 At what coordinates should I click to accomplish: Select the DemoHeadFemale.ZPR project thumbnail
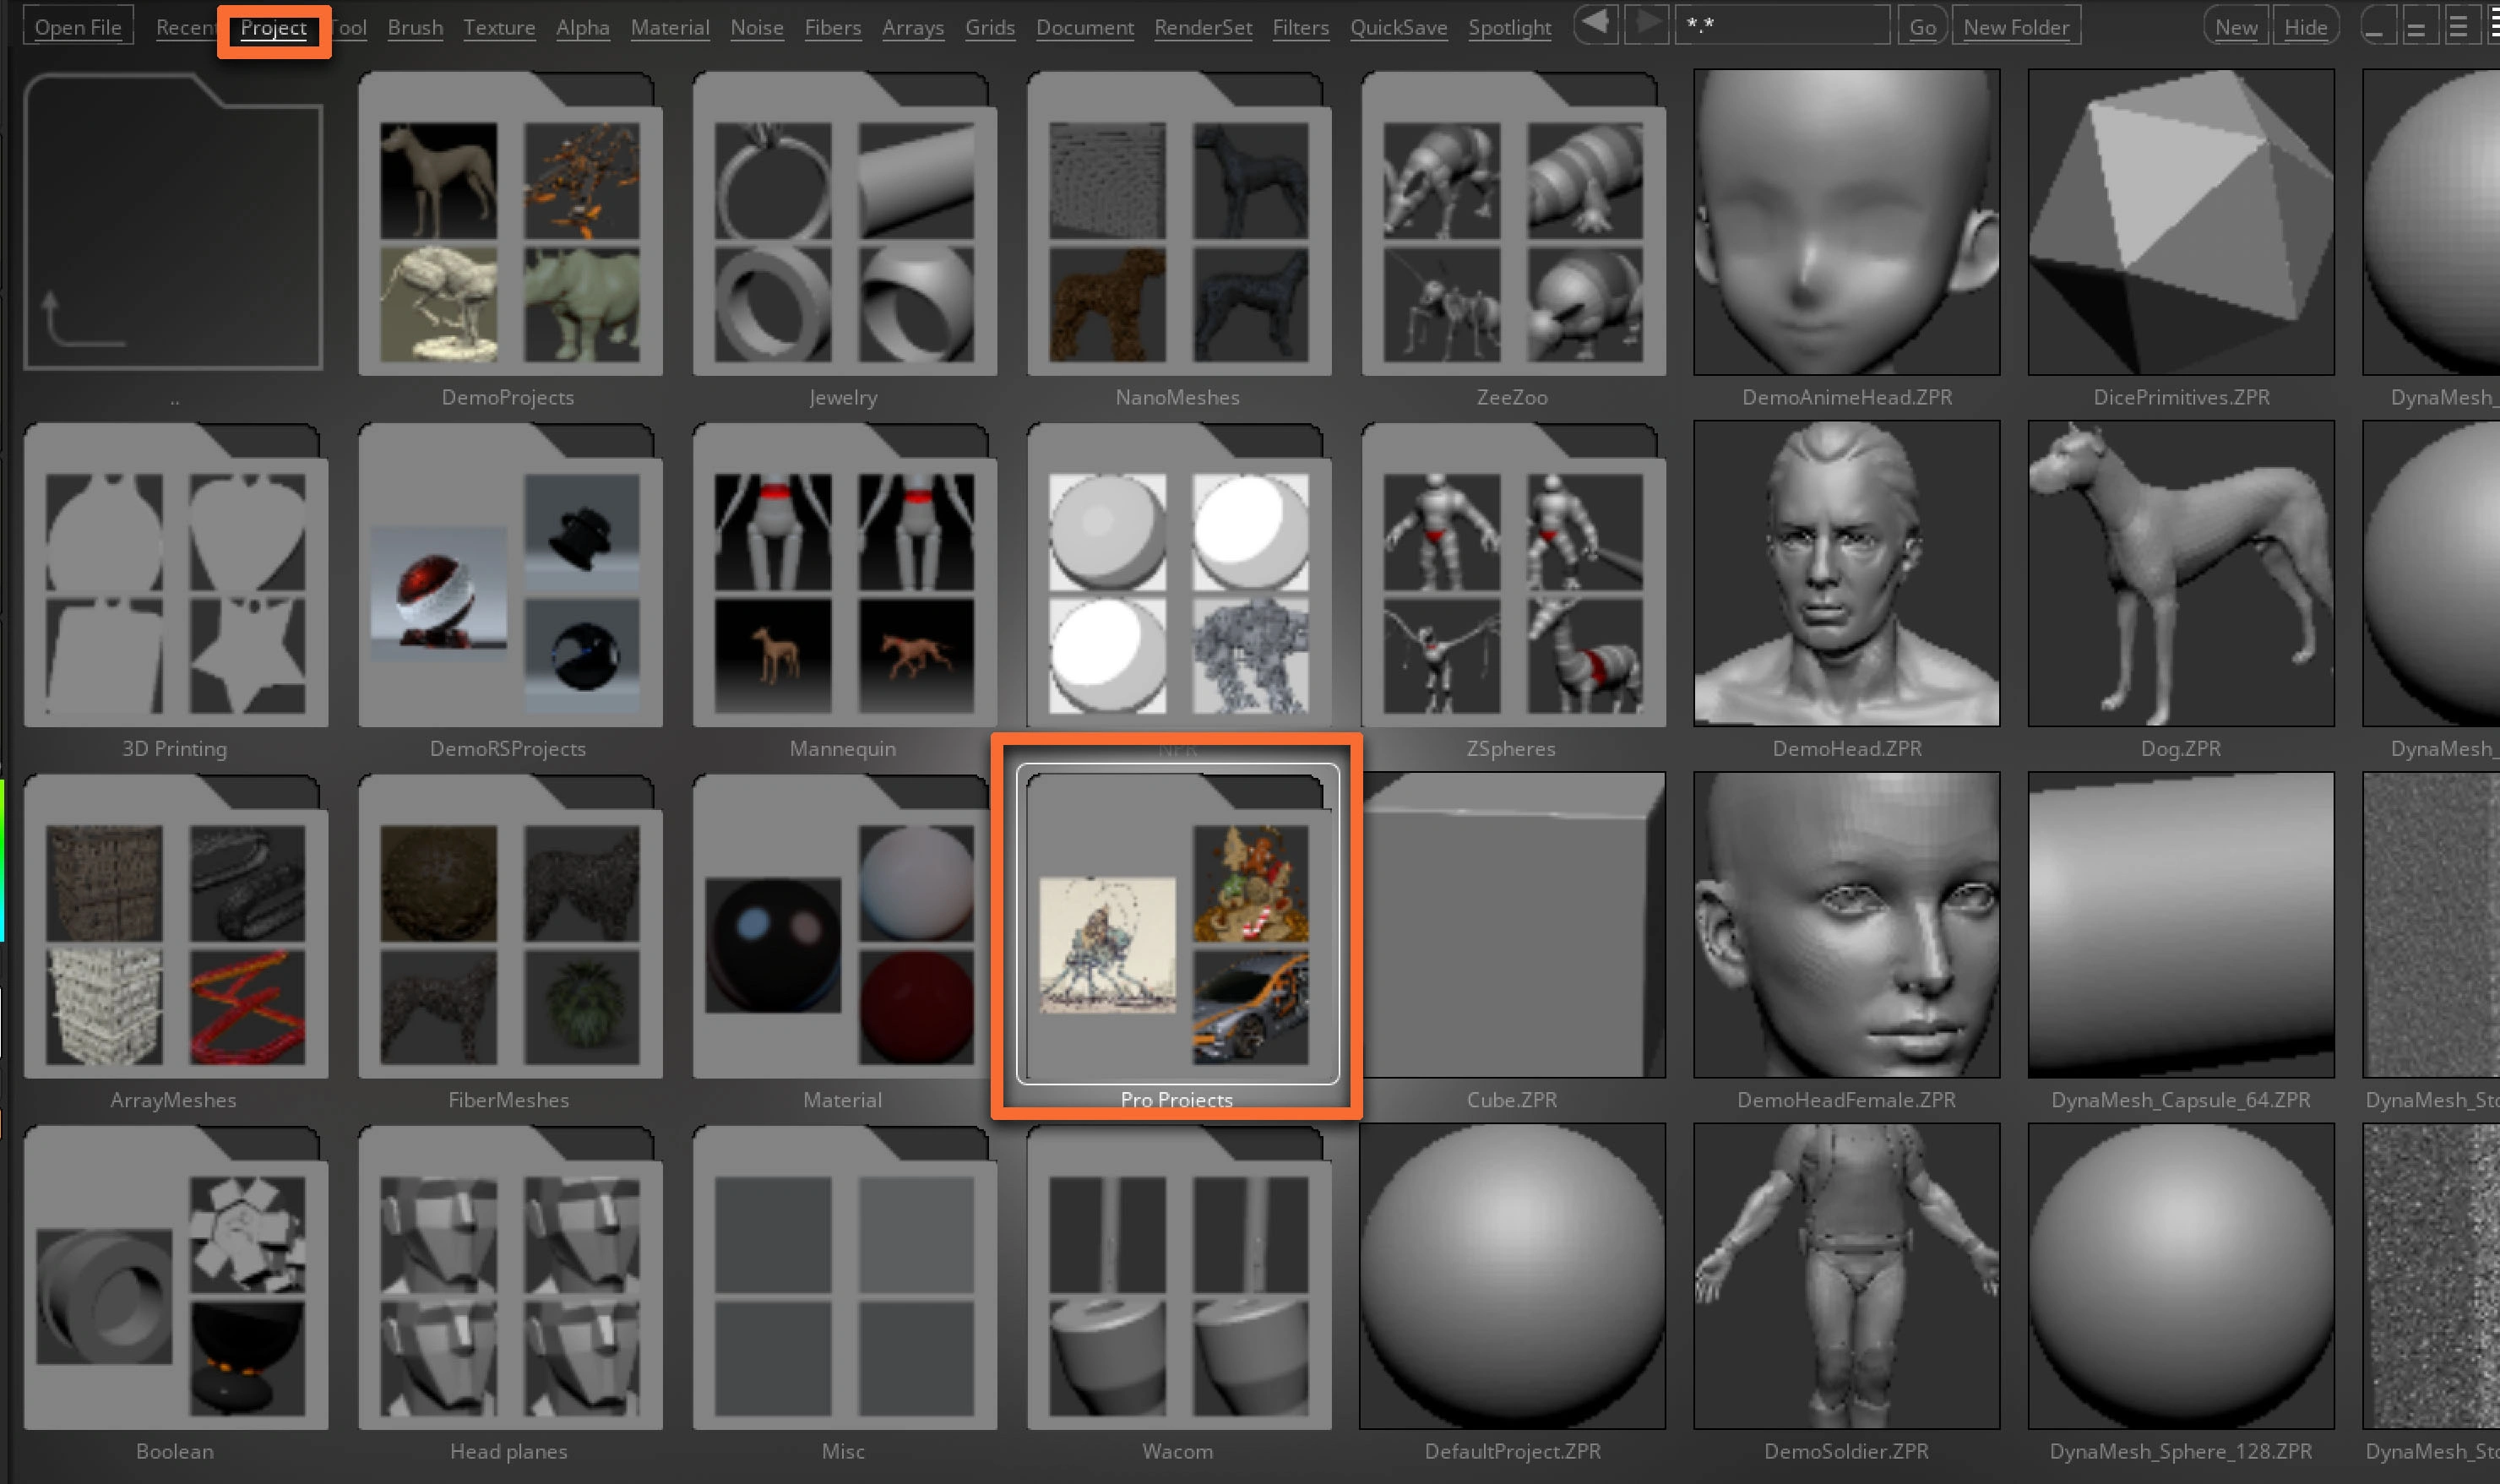(x=1847, y=925)
